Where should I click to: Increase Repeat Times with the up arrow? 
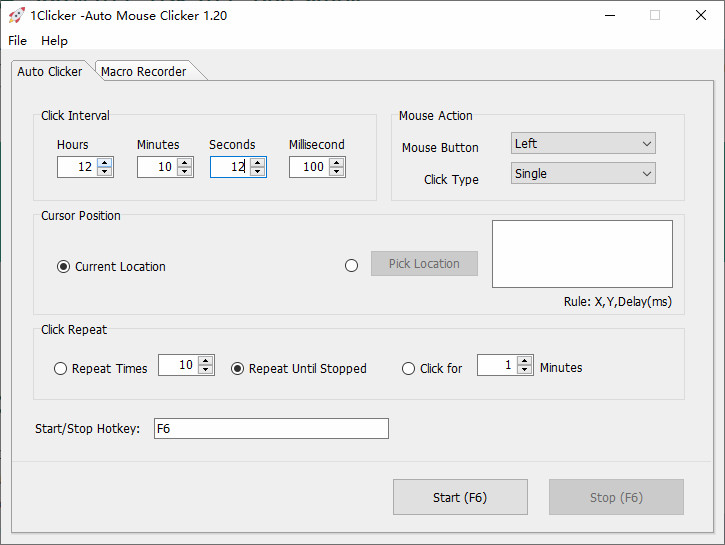point(206,361)
